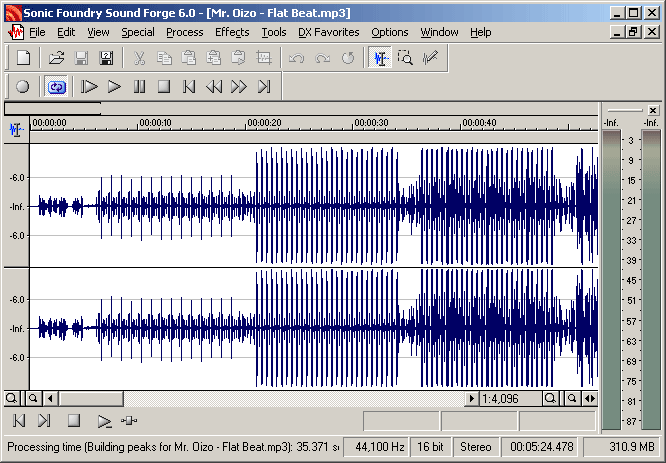
Task: Toggle Loop Playback button
Action: point(56,87)
